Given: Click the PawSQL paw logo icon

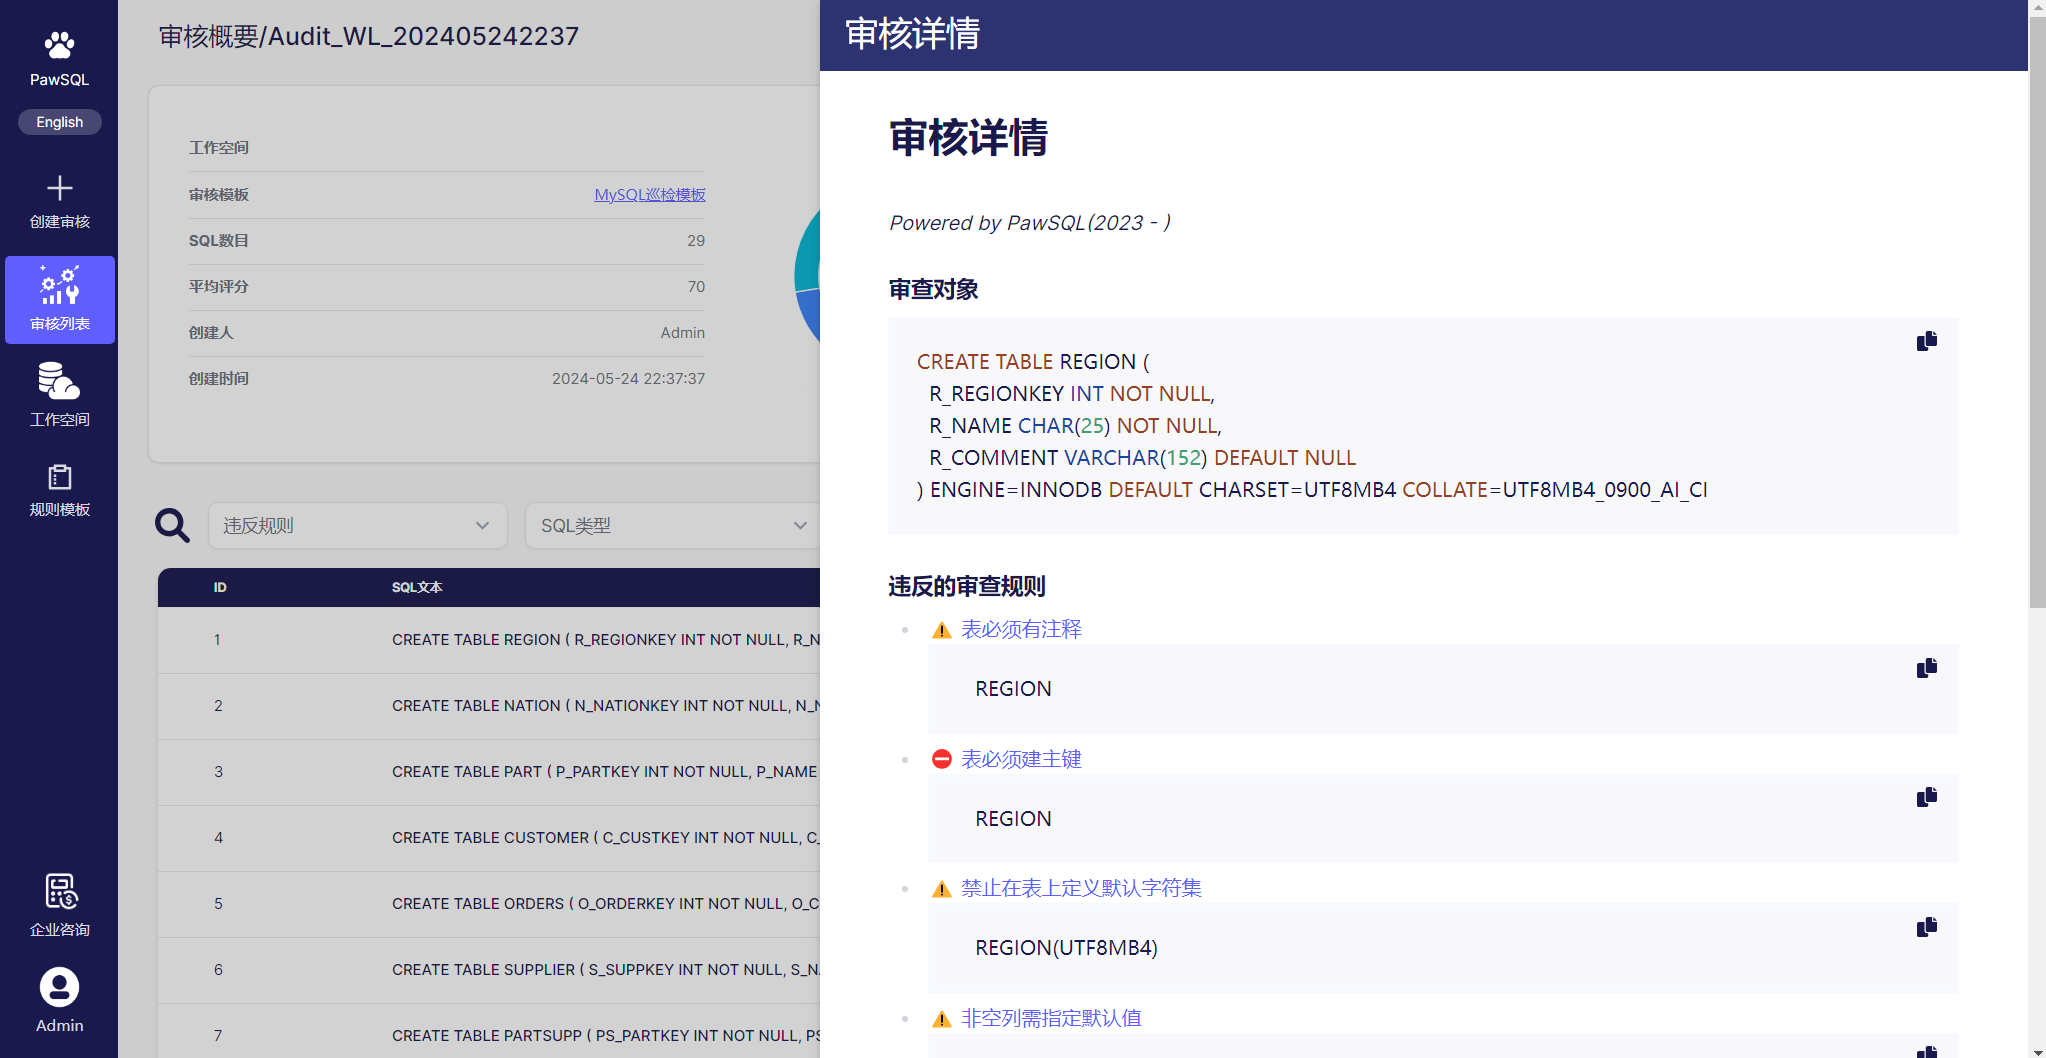Looking at the screenshot, I should (x=59, y=45).
